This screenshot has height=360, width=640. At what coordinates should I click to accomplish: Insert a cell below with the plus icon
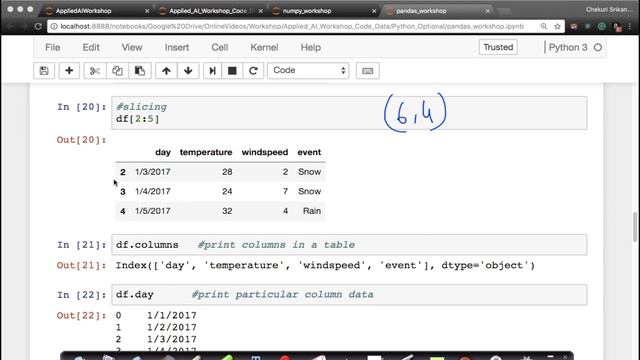click(x=69, y=71)
